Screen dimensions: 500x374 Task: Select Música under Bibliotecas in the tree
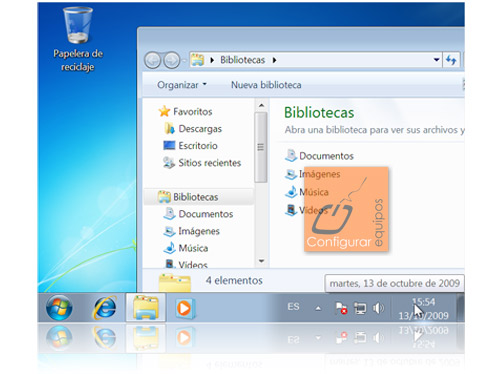point(193,248)
